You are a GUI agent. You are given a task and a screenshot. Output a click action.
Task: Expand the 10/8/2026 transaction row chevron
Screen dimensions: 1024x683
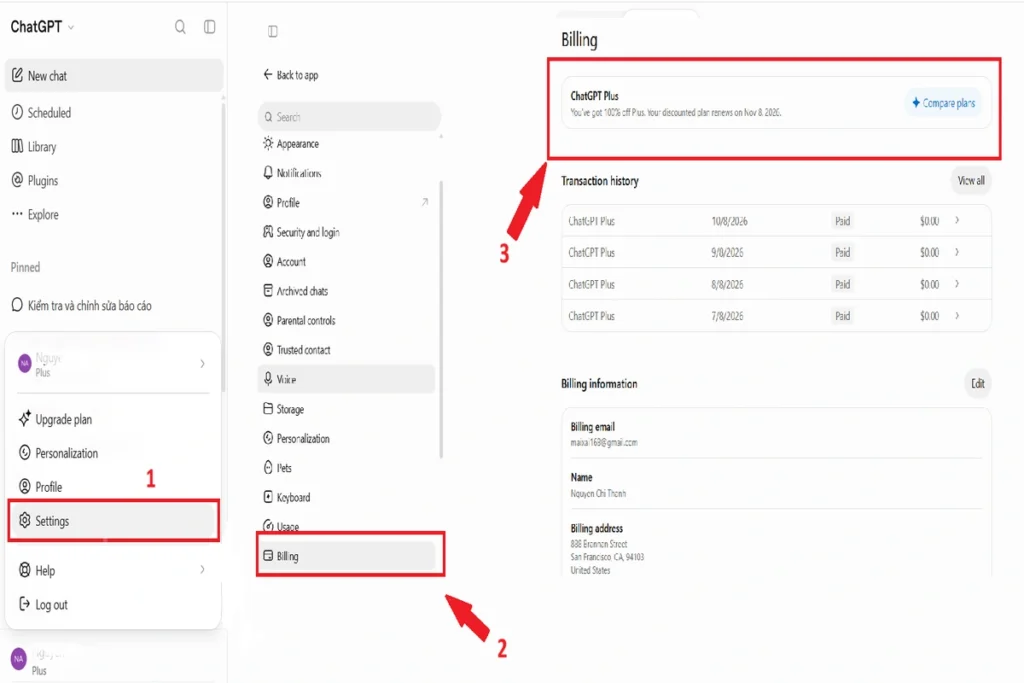click(x=957, y=221)
